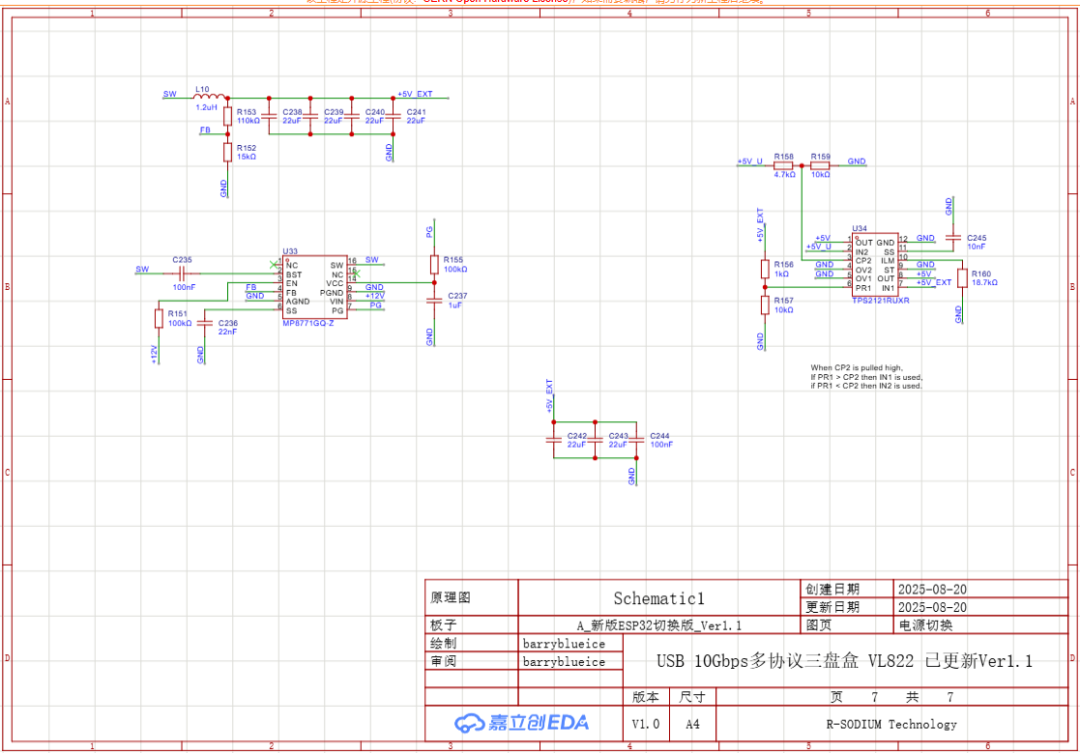Click the +5V_EXT label above C242

click(x=549, y=395)
